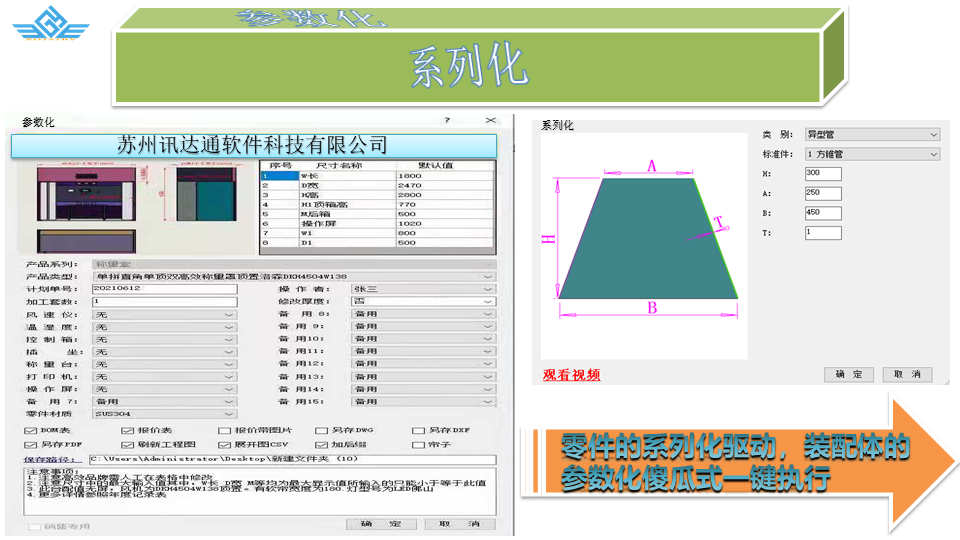This screenshot has height=540, width=960.
Task: Check the 另存DXF option
Action: (419, 431)
